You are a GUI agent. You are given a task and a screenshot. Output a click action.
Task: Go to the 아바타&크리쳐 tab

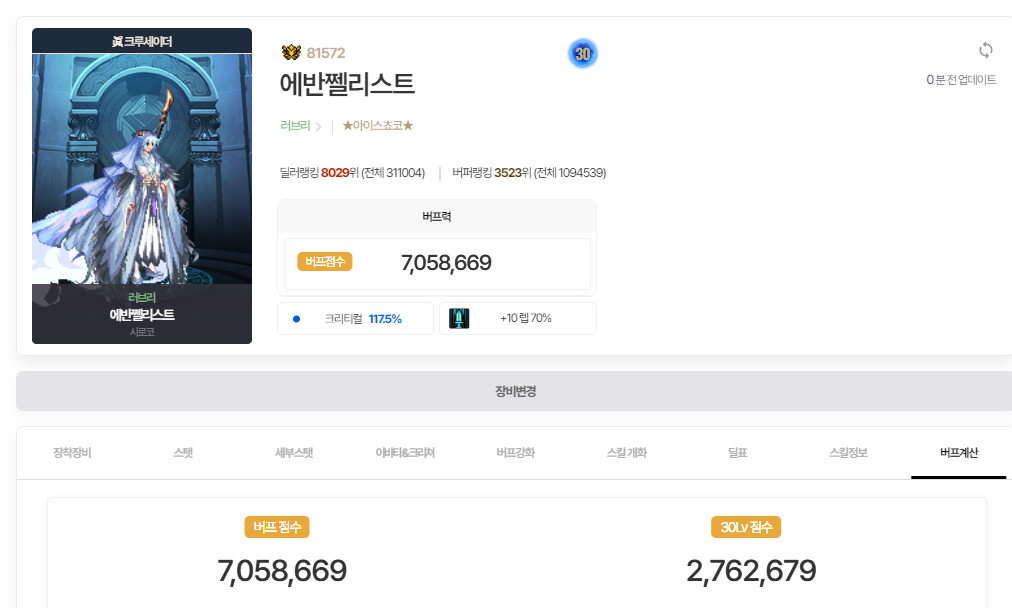(405, 453)
